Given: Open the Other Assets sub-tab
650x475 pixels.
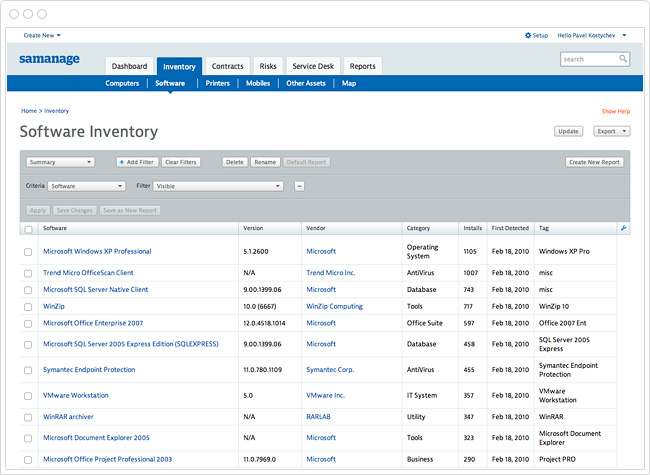Looking at the screenshot, I should (306, 83).
